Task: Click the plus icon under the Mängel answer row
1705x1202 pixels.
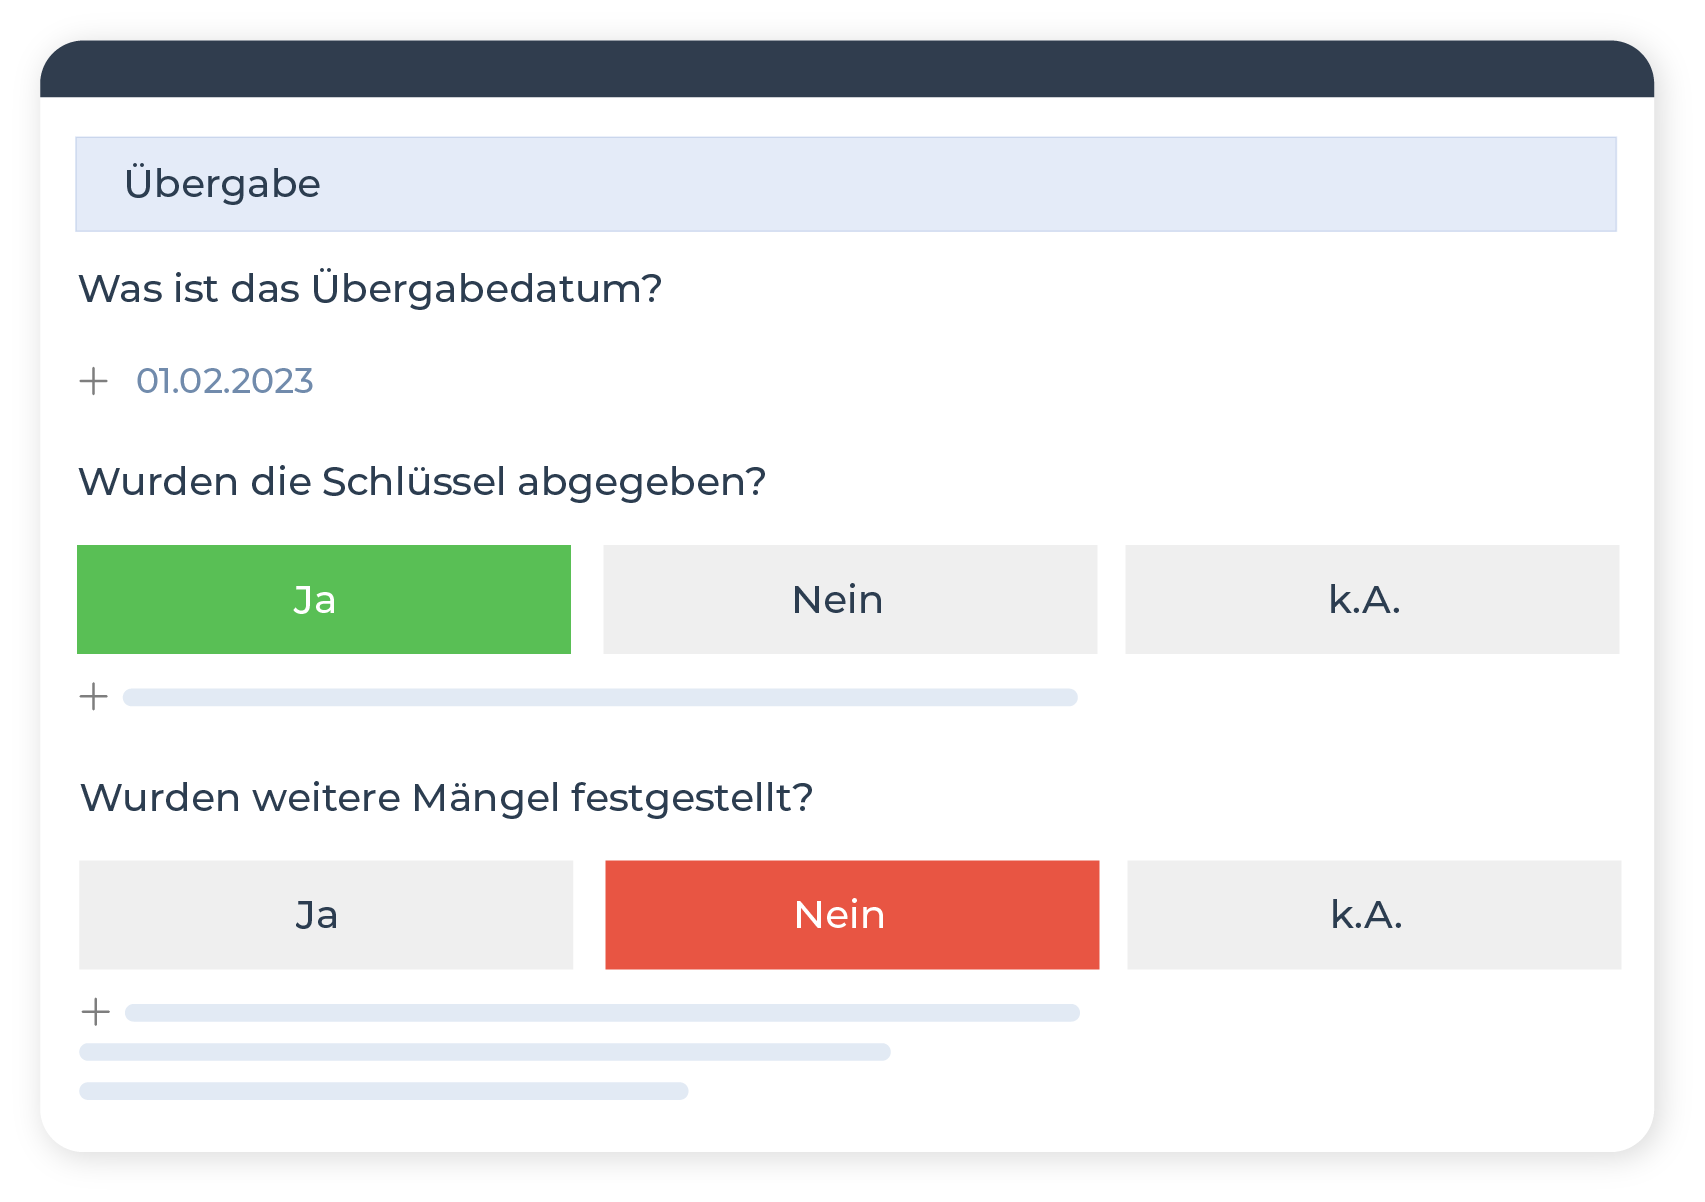Action: pos(95,1011)
